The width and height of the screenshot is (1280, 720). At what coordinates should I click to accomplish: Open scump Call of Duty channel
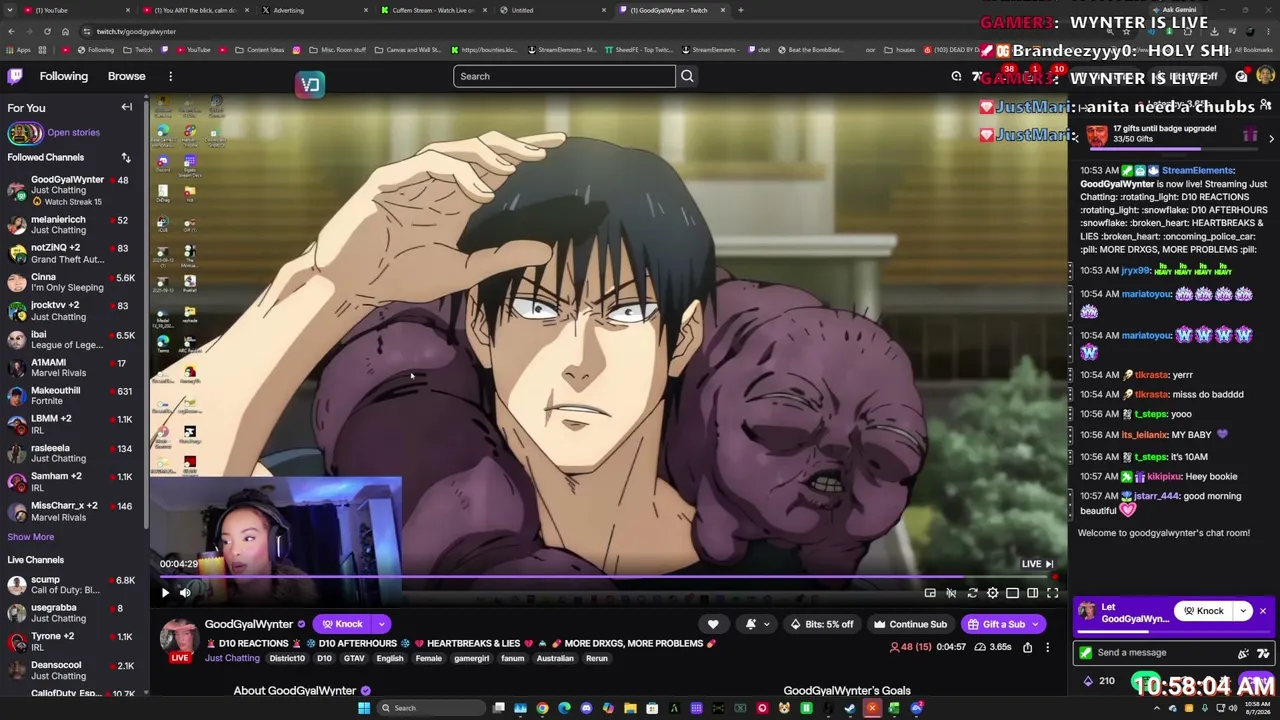click(x=72, y=585)
